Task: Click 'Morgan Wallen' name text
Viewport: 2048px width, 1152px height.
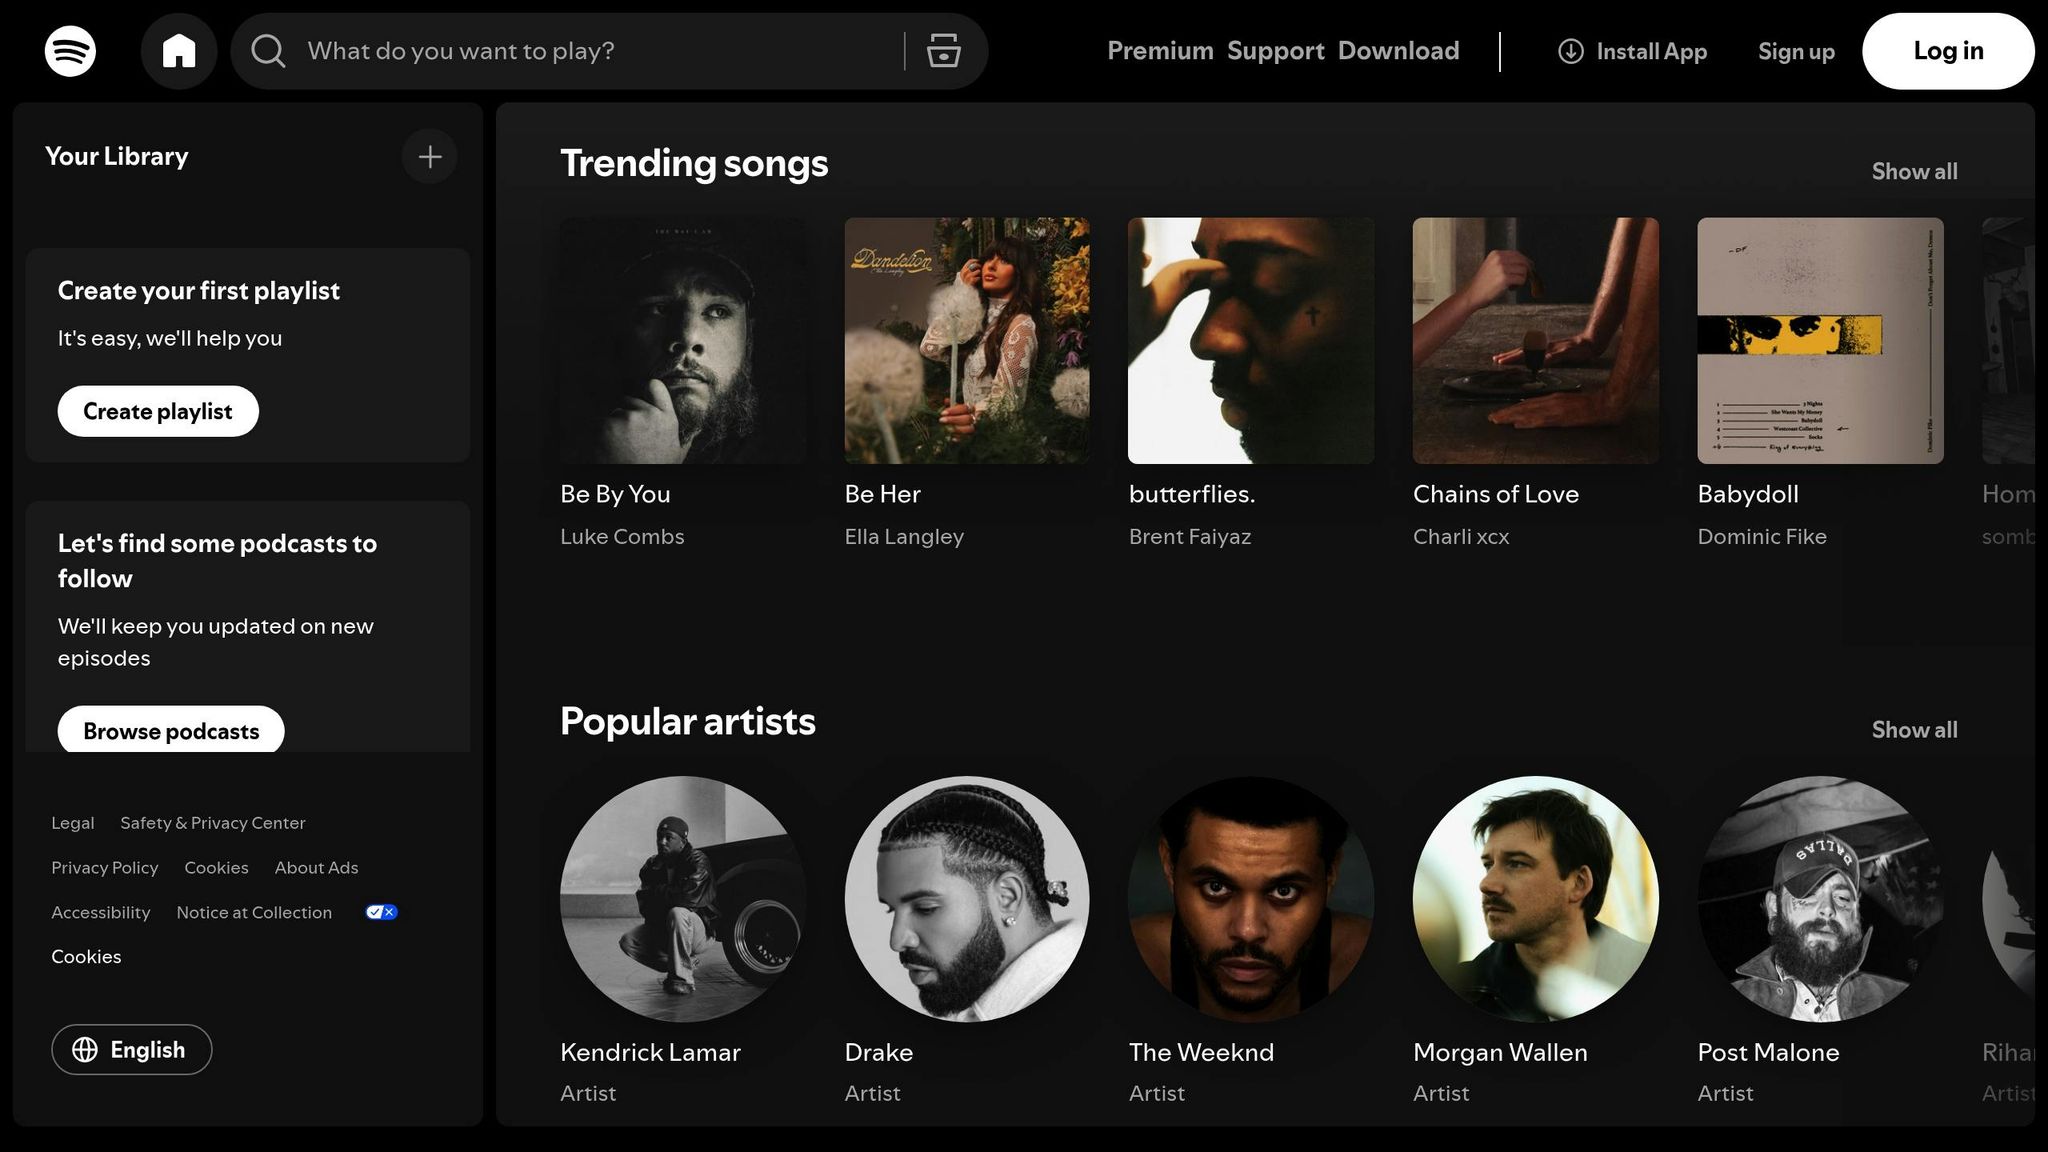Action: coord(1500,1052)
